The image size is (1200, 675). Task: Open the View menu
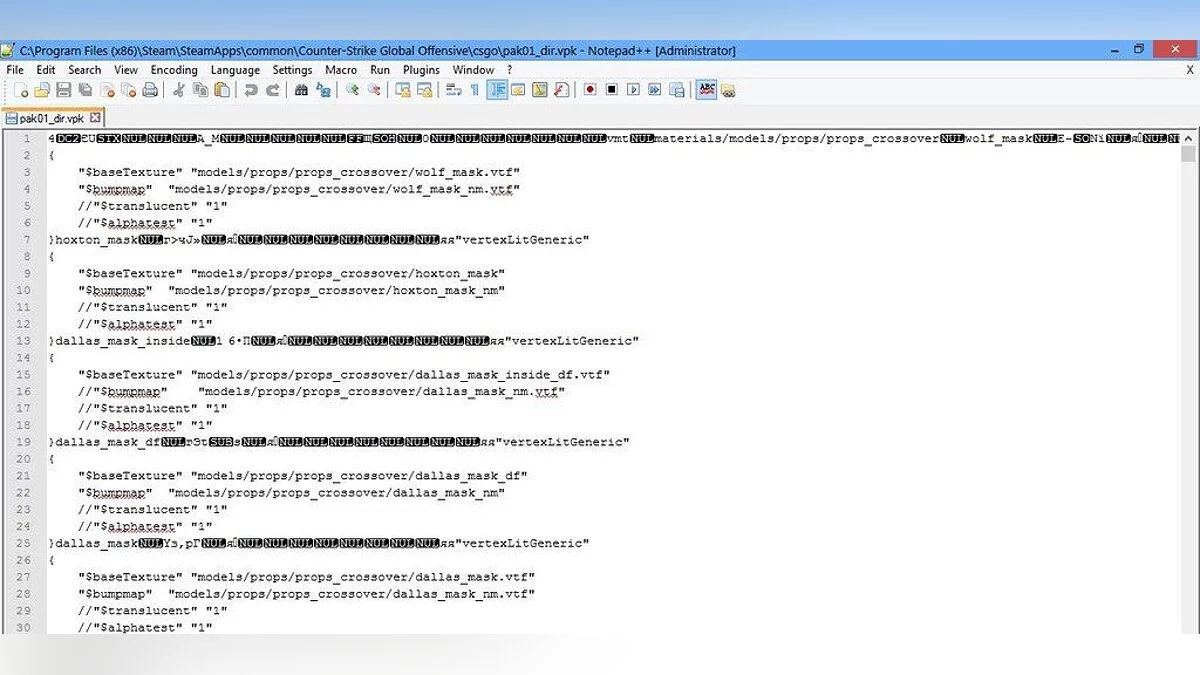tap(126, 70)
